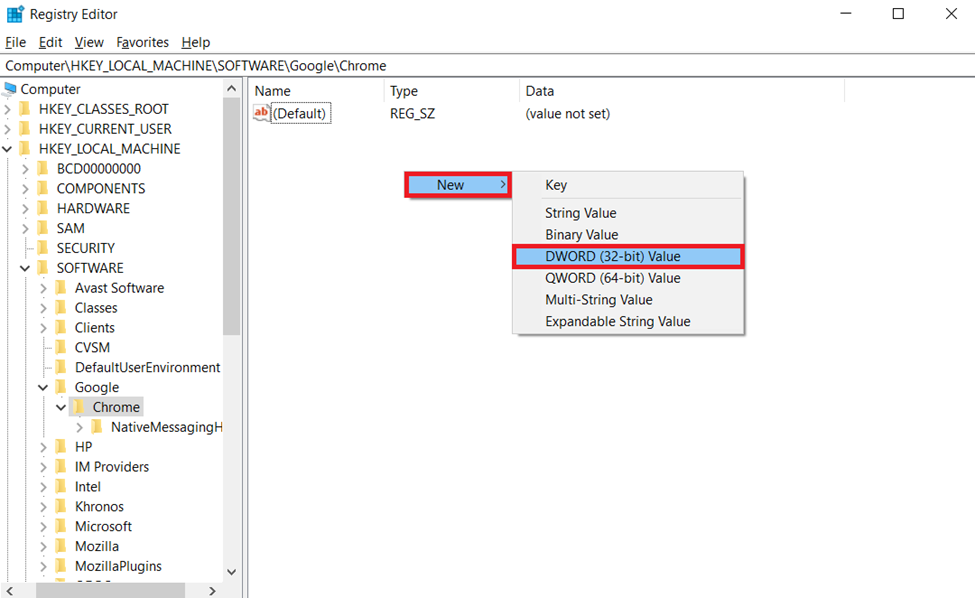Choose DWORD (32-bit) Value from submenu
Screen dimensions: 975x598
pyautogui.click(x=612, y=256)
